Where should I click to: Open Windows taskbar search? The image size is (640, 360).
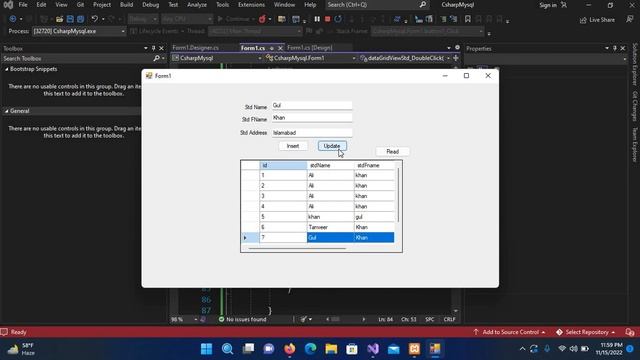[x=227, y=349]
